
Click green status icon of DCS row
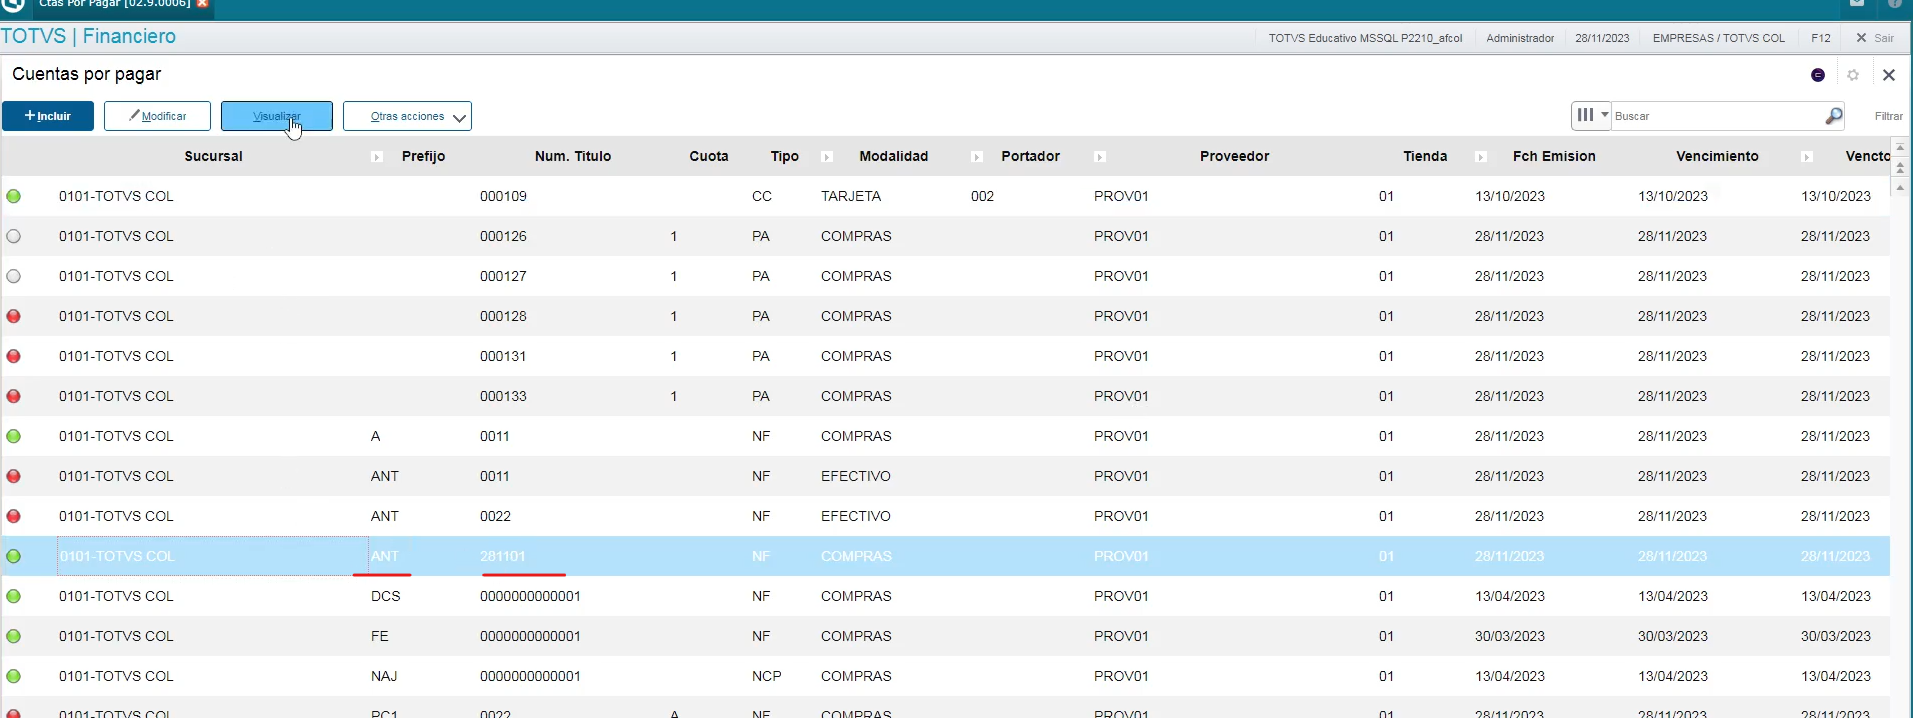click(14, 596)
